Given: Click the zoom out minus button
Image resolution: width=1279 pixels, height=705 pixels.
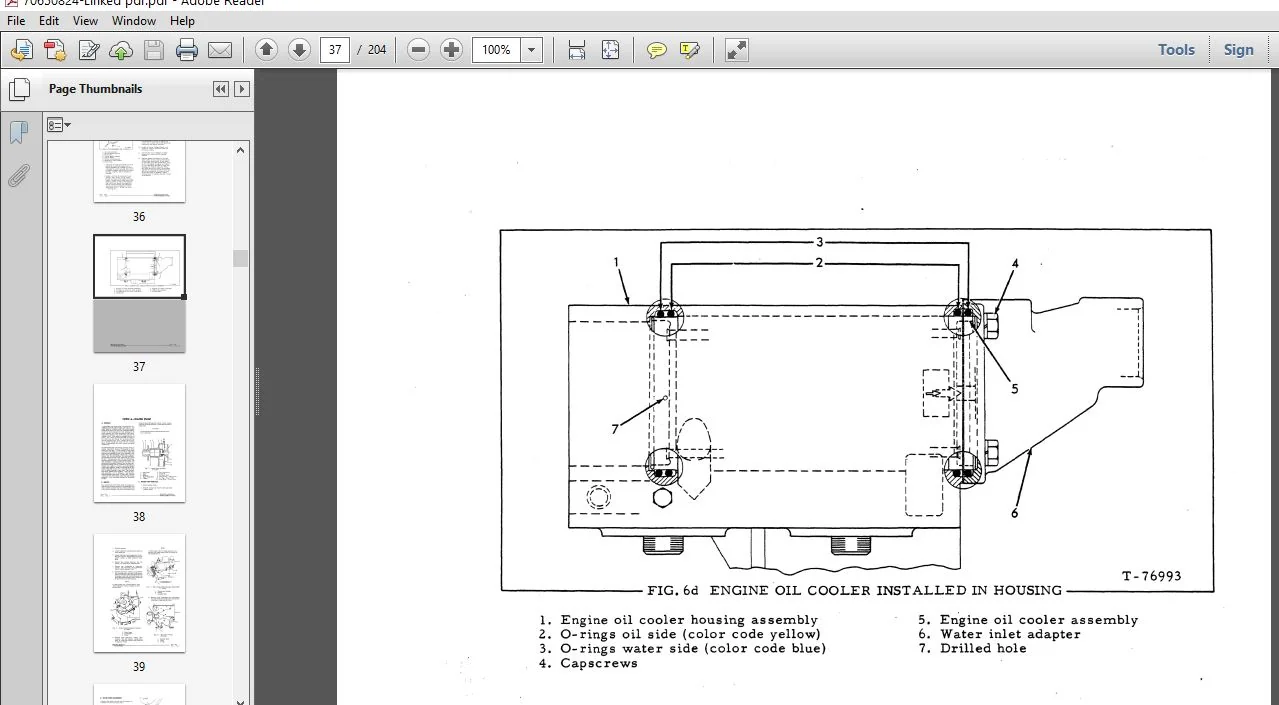Looking at the screenshot, I should point(419,50).
